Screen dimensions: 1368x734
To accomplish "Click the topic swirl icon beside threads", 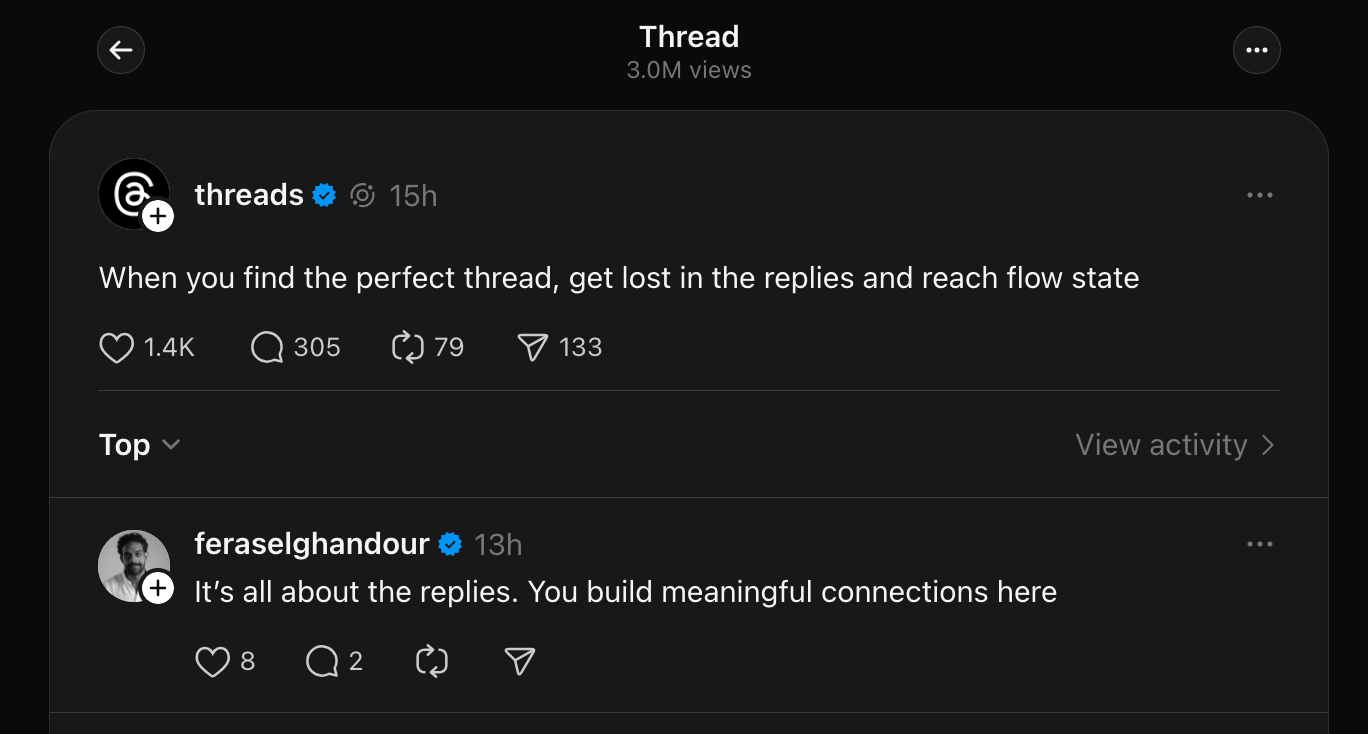I will click(362, 196).
